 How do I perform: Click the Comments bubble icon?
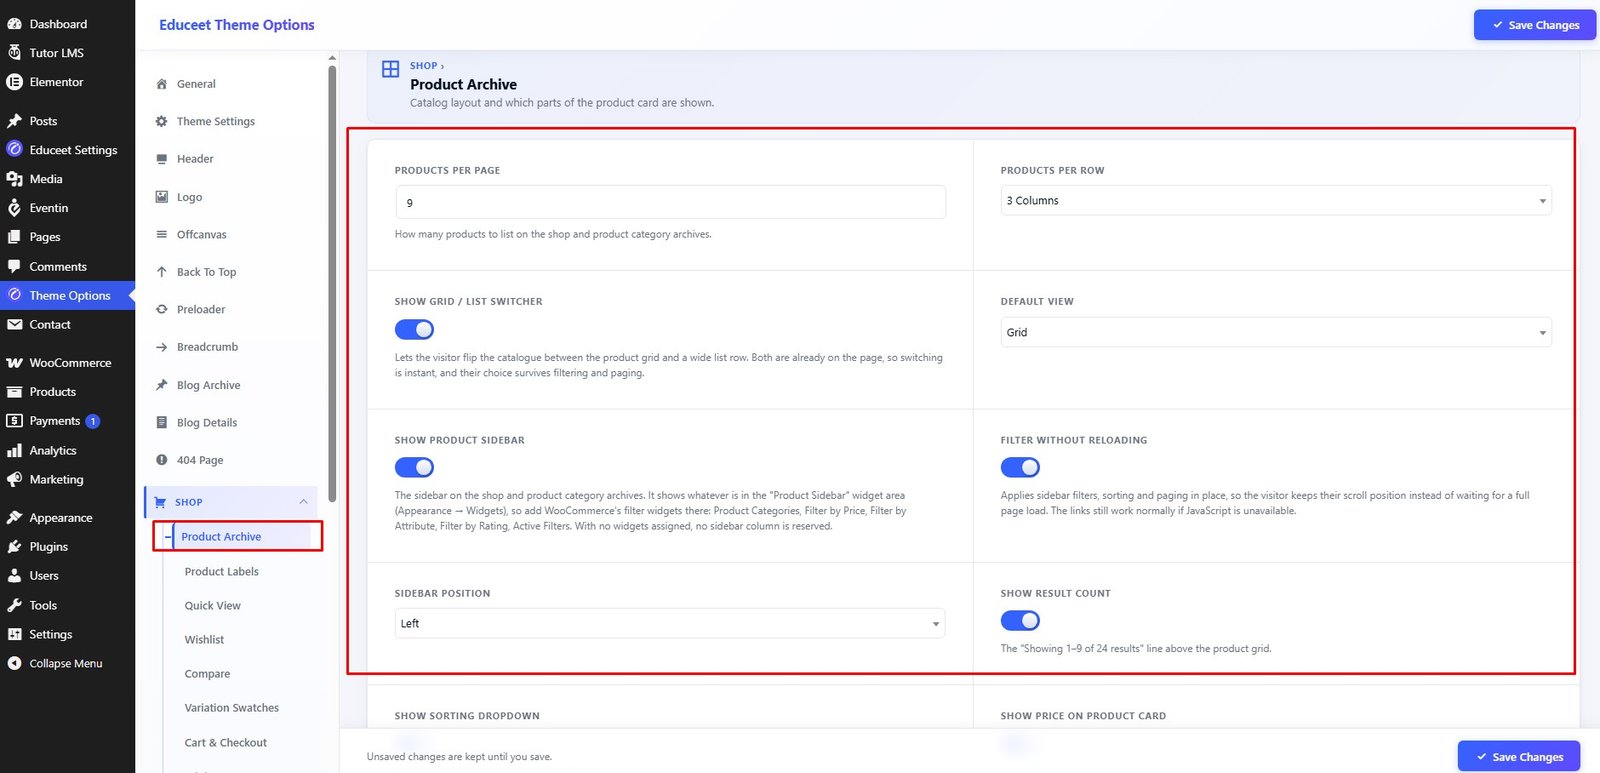pos(14,267)
